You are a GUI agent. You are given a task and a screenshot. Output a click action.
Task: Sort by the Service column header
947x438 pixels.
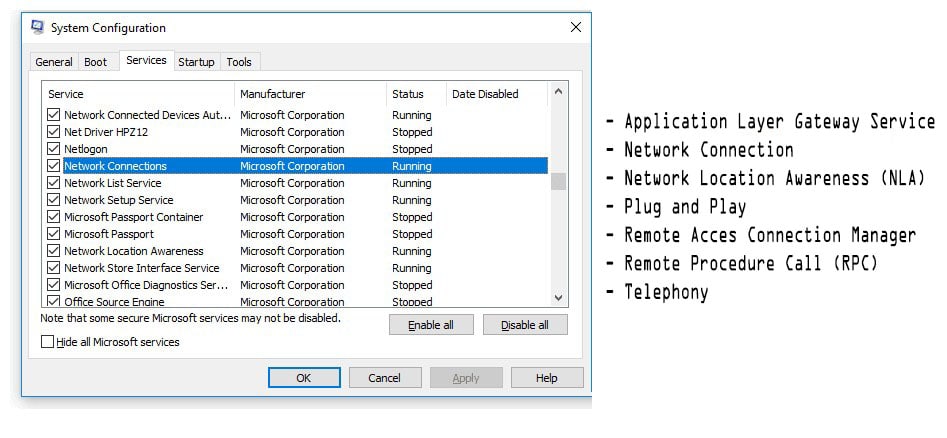138,94
